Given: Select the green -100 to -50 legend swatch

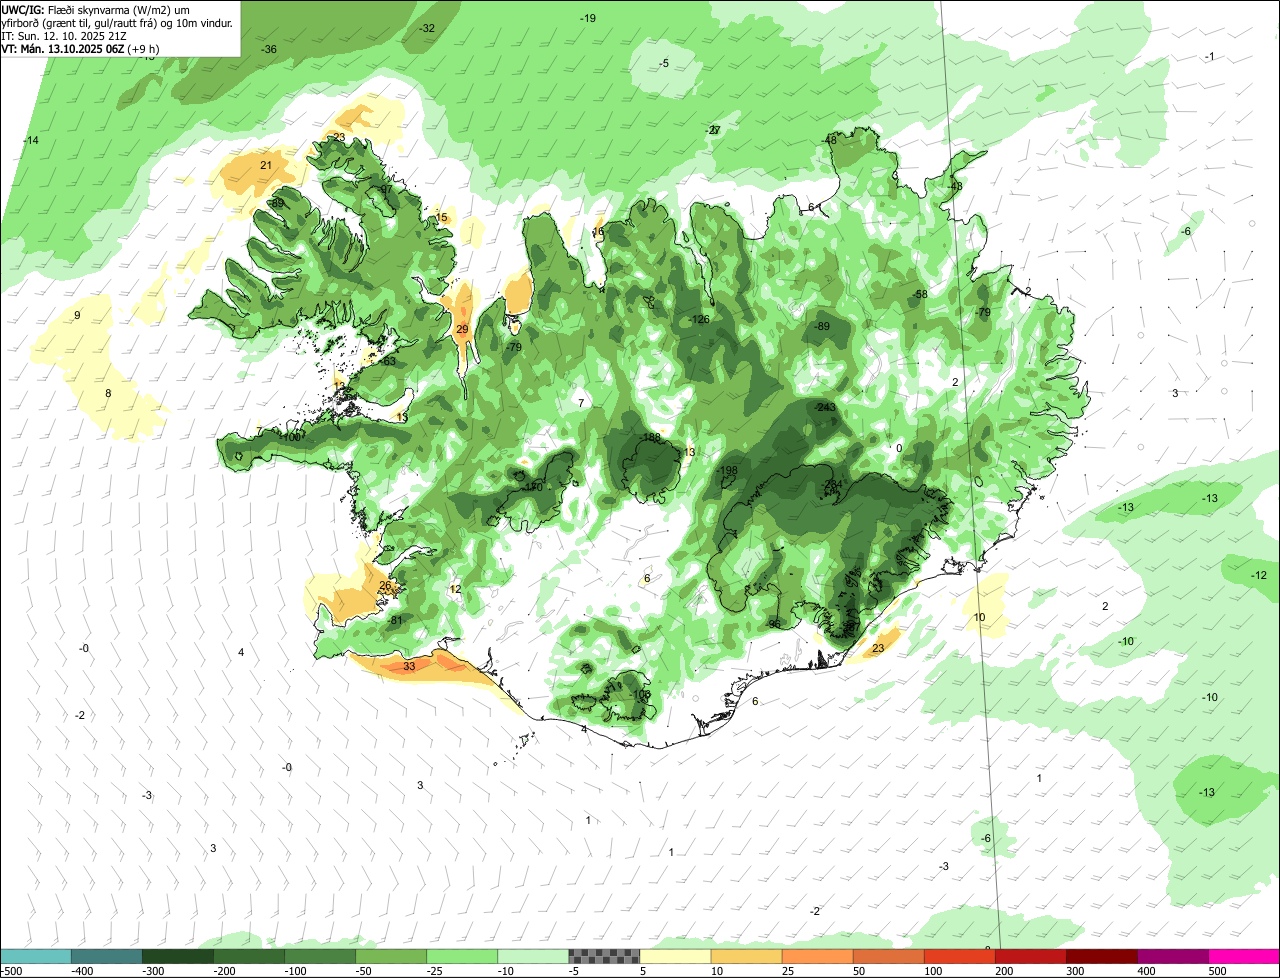Looking at the screenshot, I should [320, 956].
